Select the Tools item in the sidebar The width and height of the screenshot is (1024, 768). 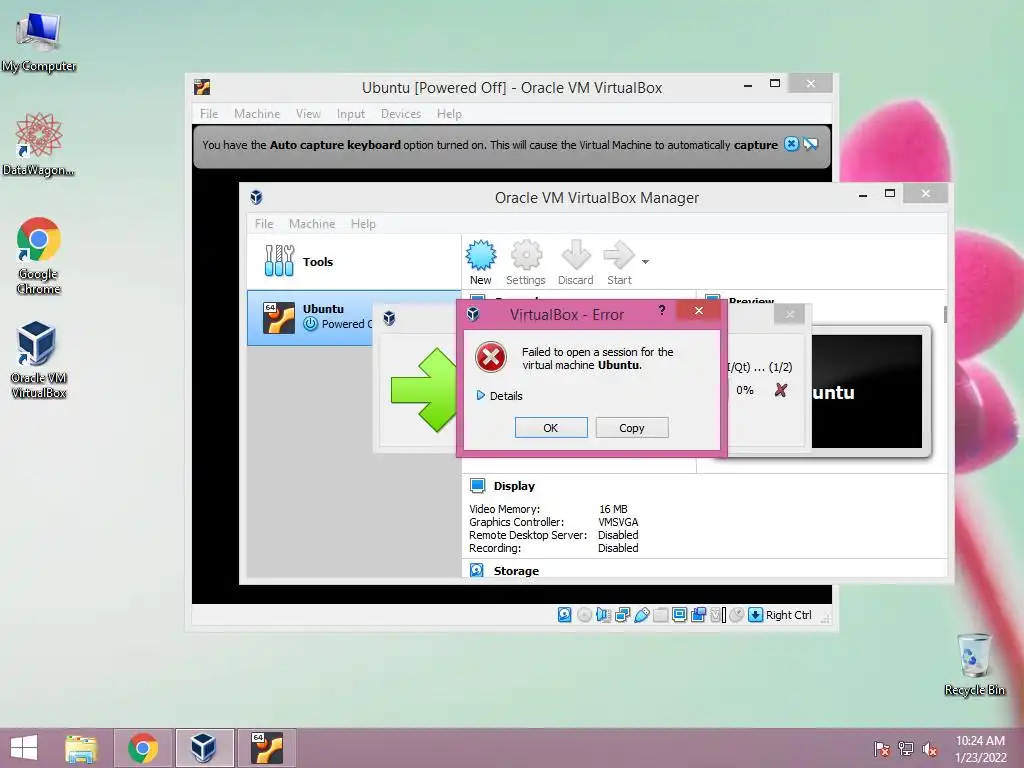tap(353, 261)
